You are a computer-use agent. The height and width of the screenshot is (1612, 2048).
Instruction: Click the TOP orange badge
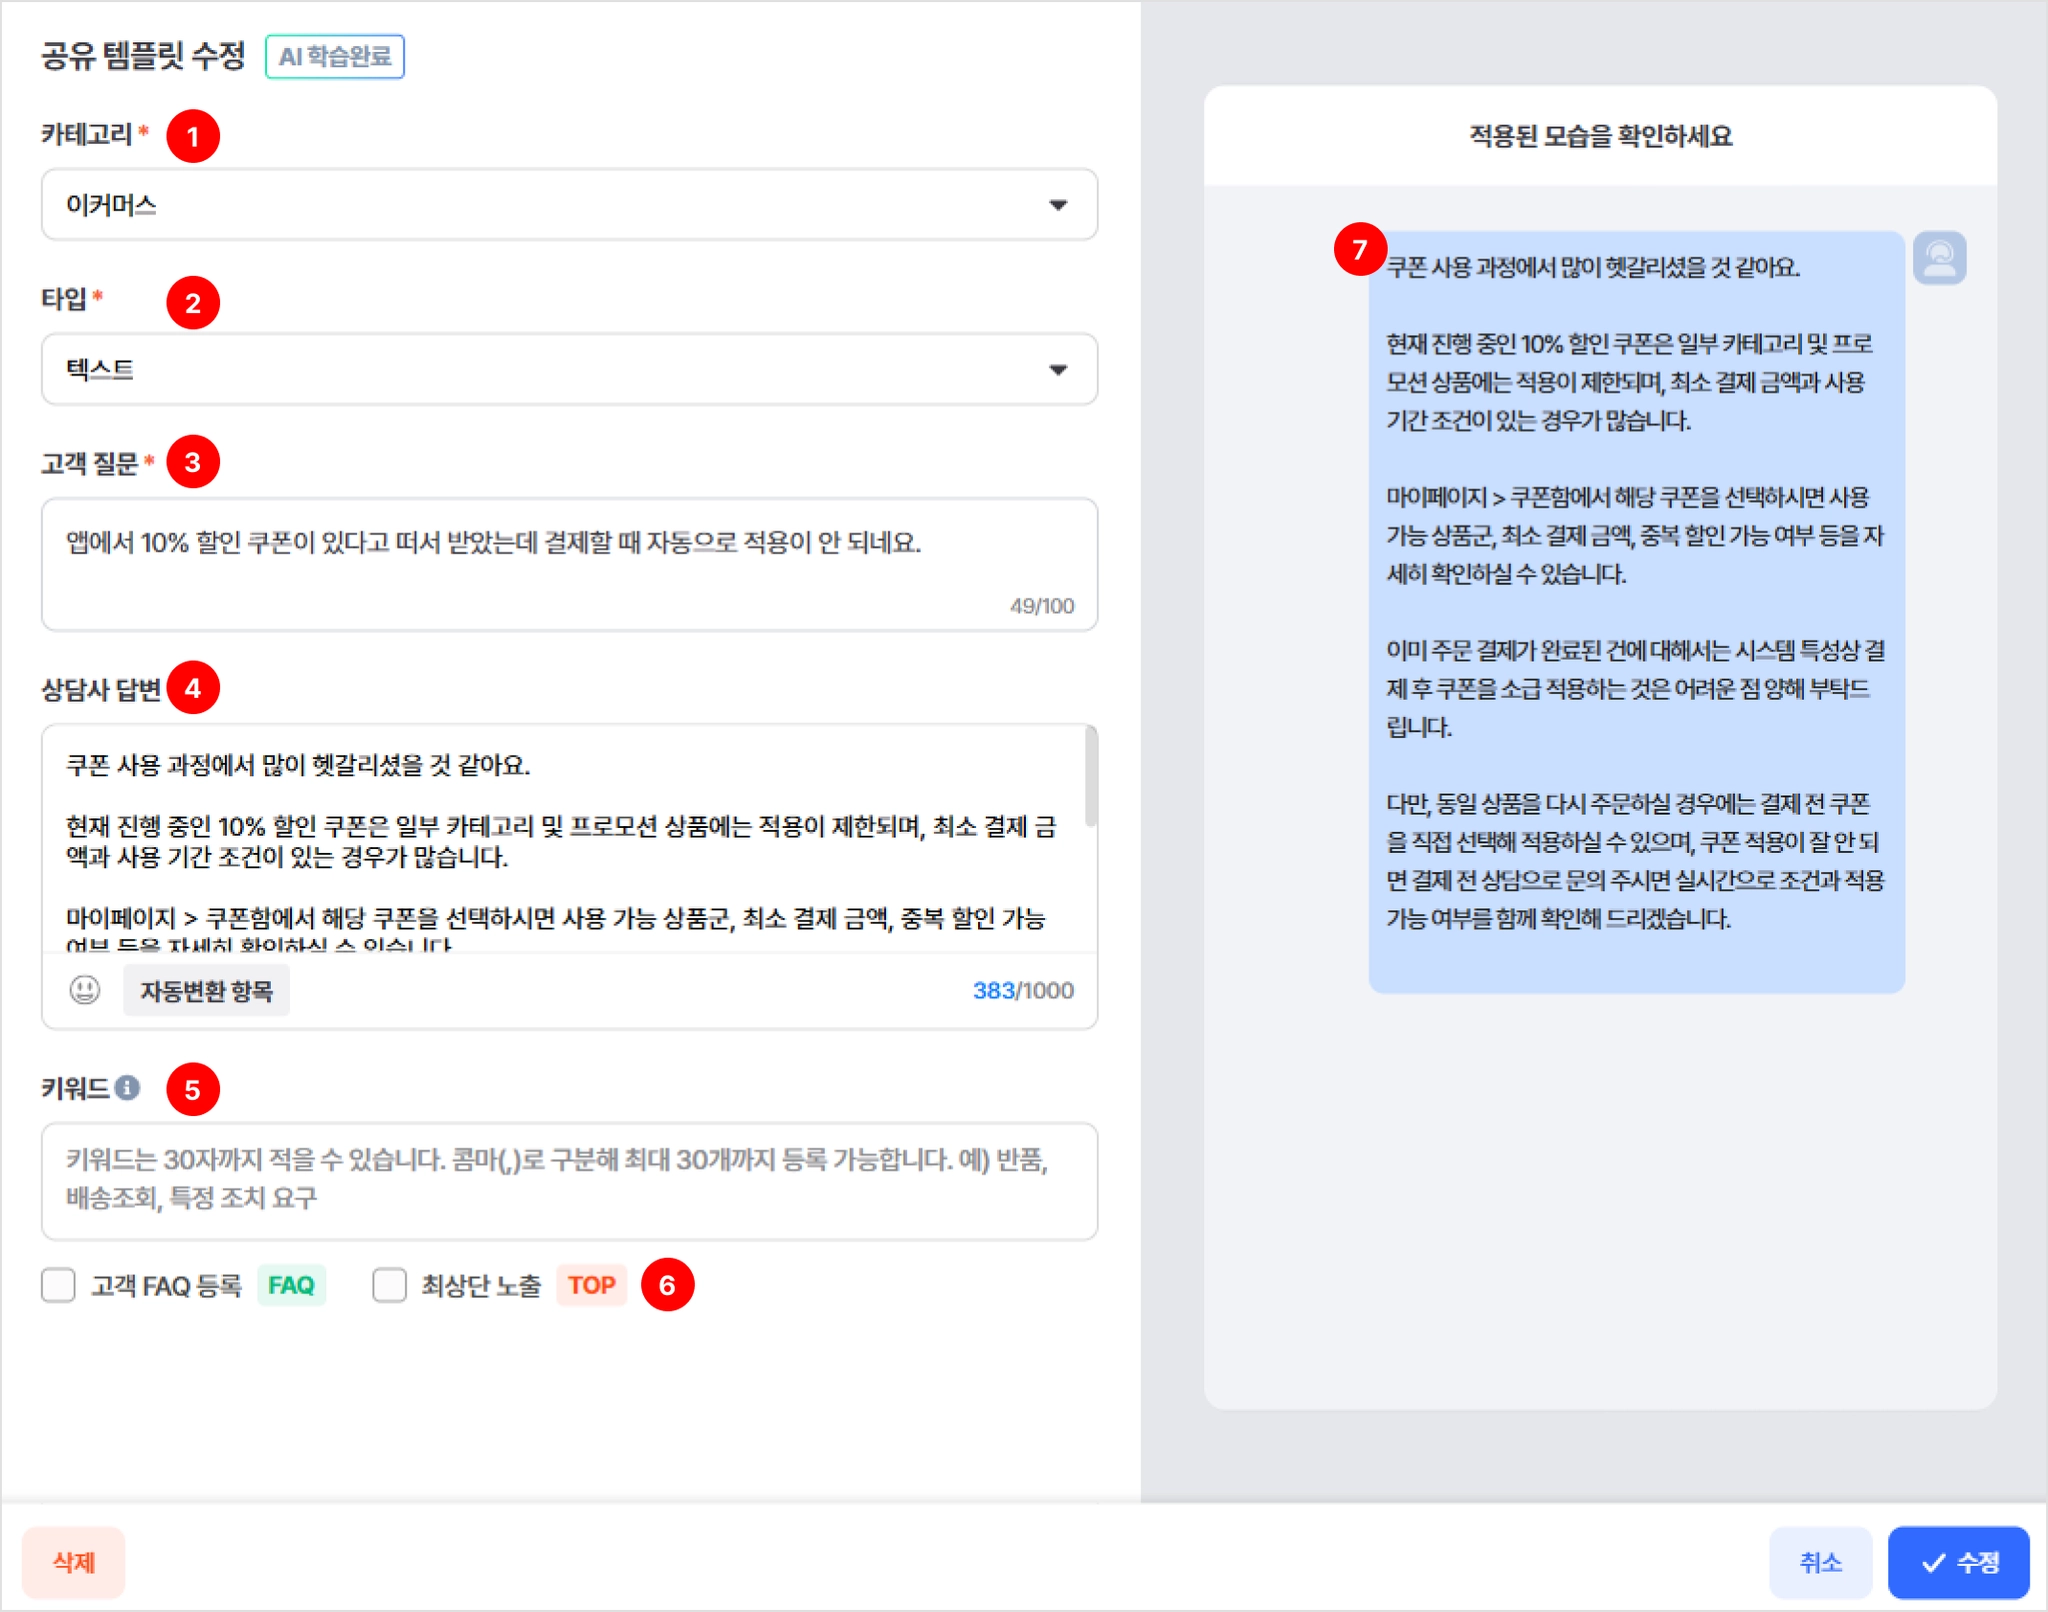pyautogui.click(x=591, y=1285)
